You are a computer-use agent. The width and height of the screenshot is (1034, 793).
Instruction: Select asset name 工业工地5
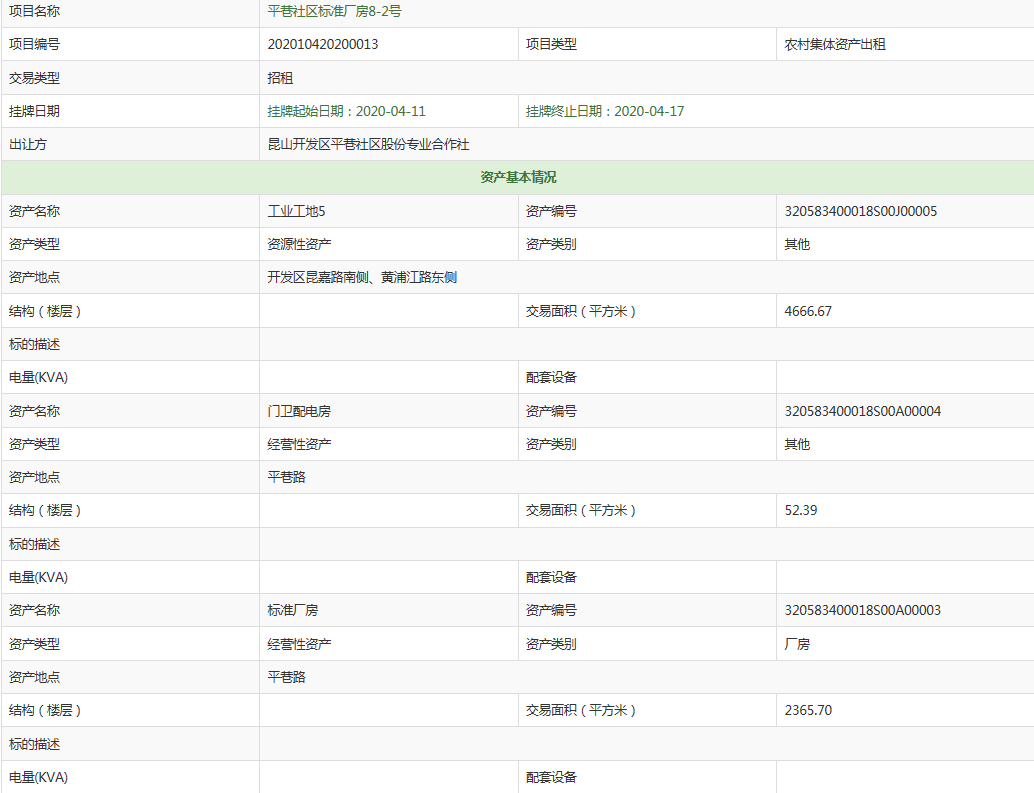297,211
